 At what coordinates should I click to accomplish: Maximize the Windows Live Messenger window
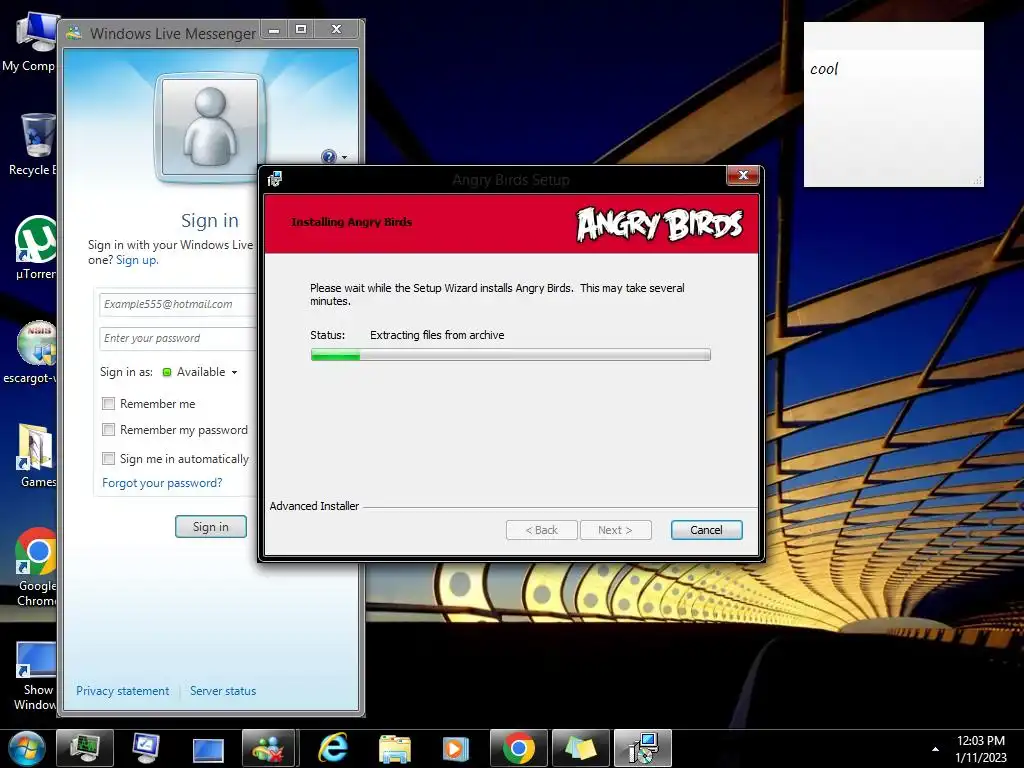[301, 29]
